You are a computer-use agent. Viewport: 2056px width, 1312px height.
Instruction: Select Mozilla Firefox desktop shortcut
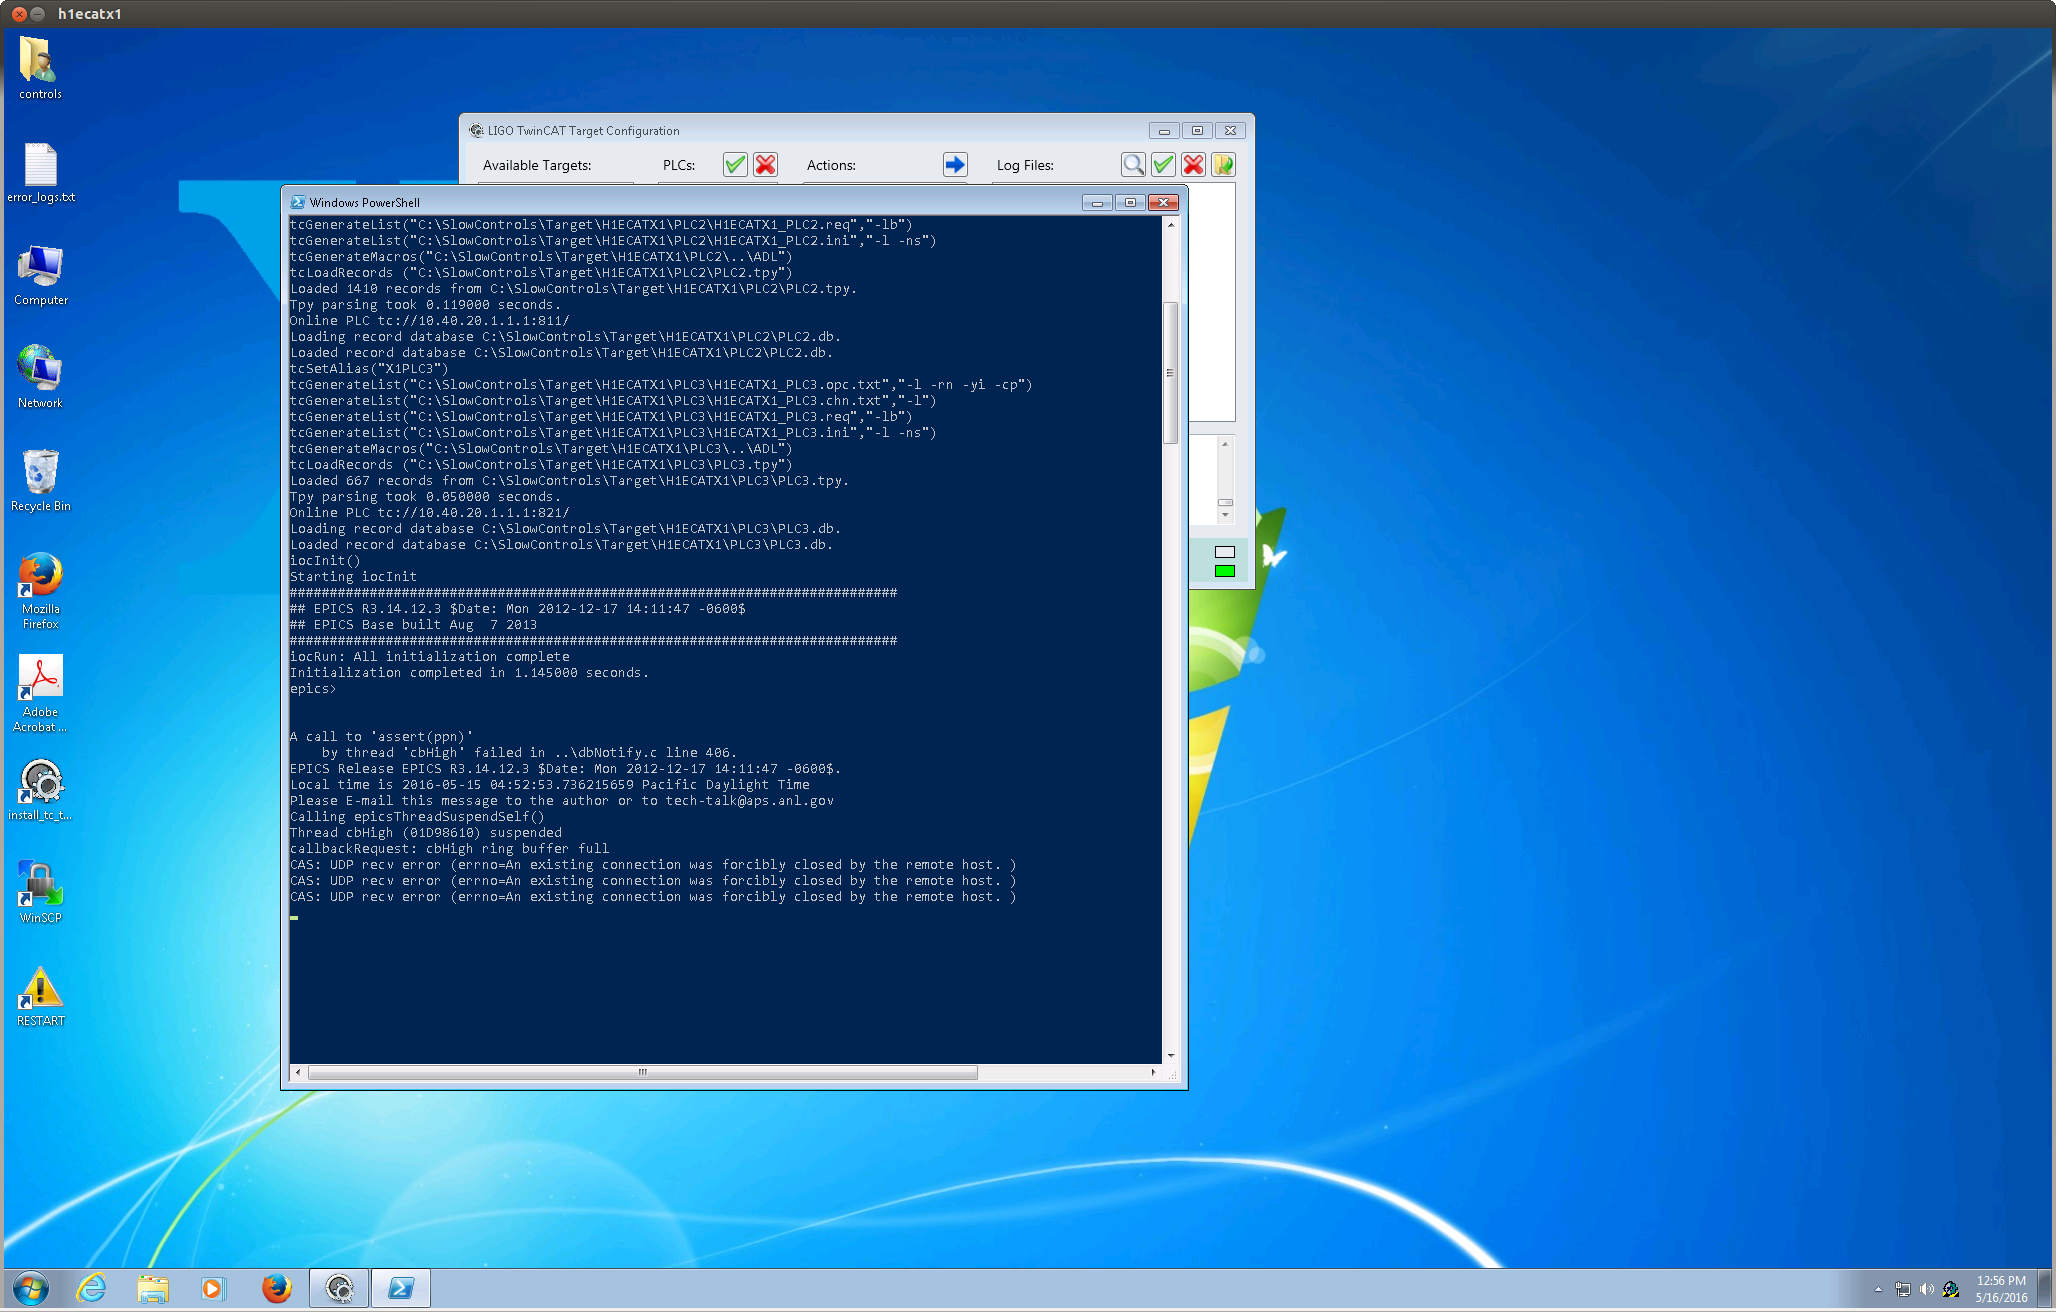[40, 590]
